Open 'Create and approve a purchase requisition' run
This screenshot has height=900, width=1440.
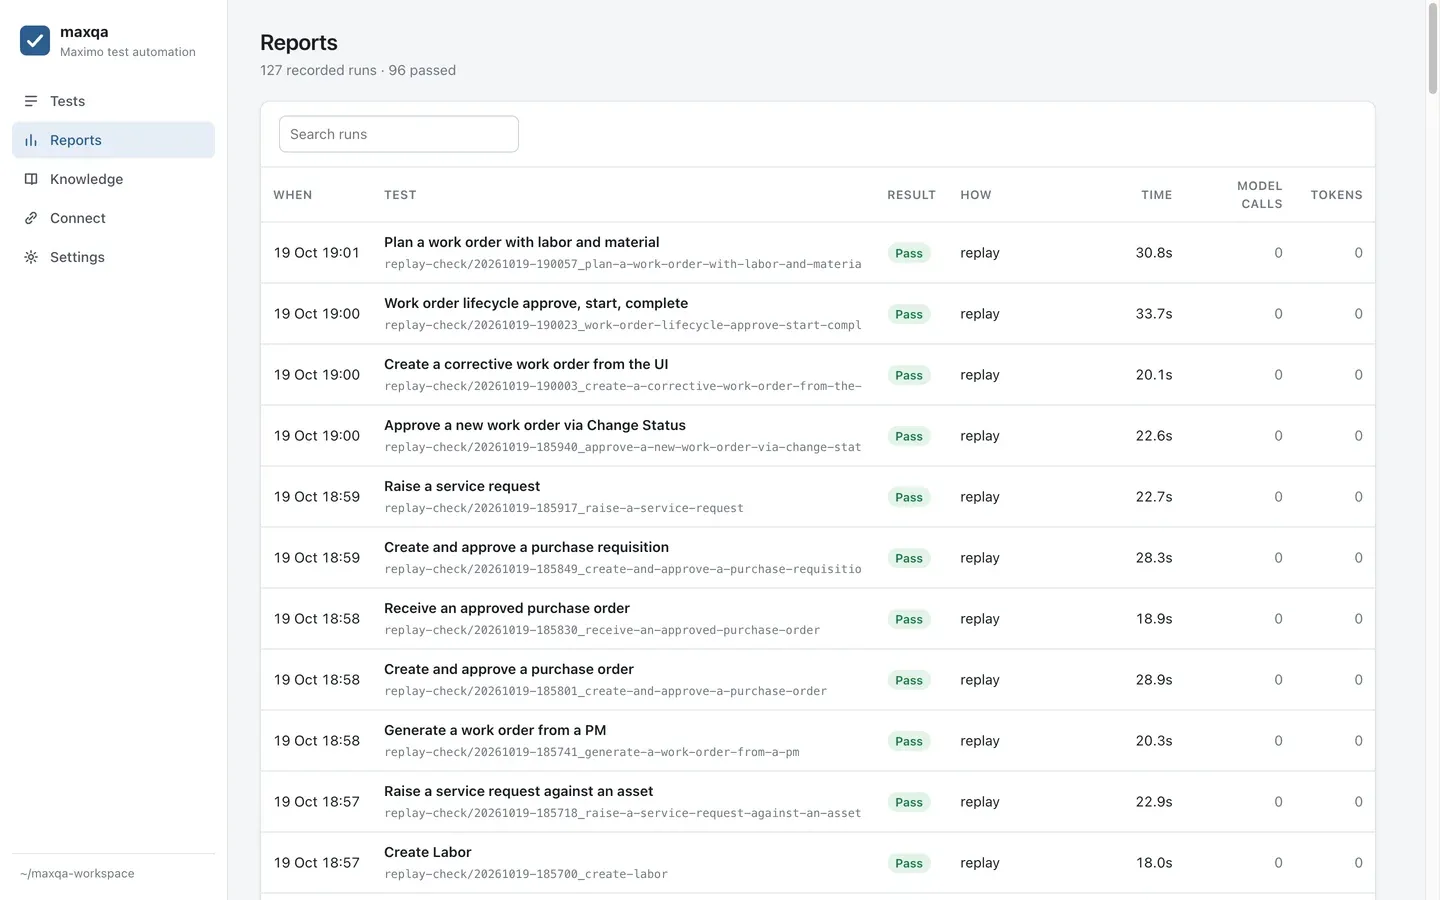pyautogui.click(x=526, y=547)
